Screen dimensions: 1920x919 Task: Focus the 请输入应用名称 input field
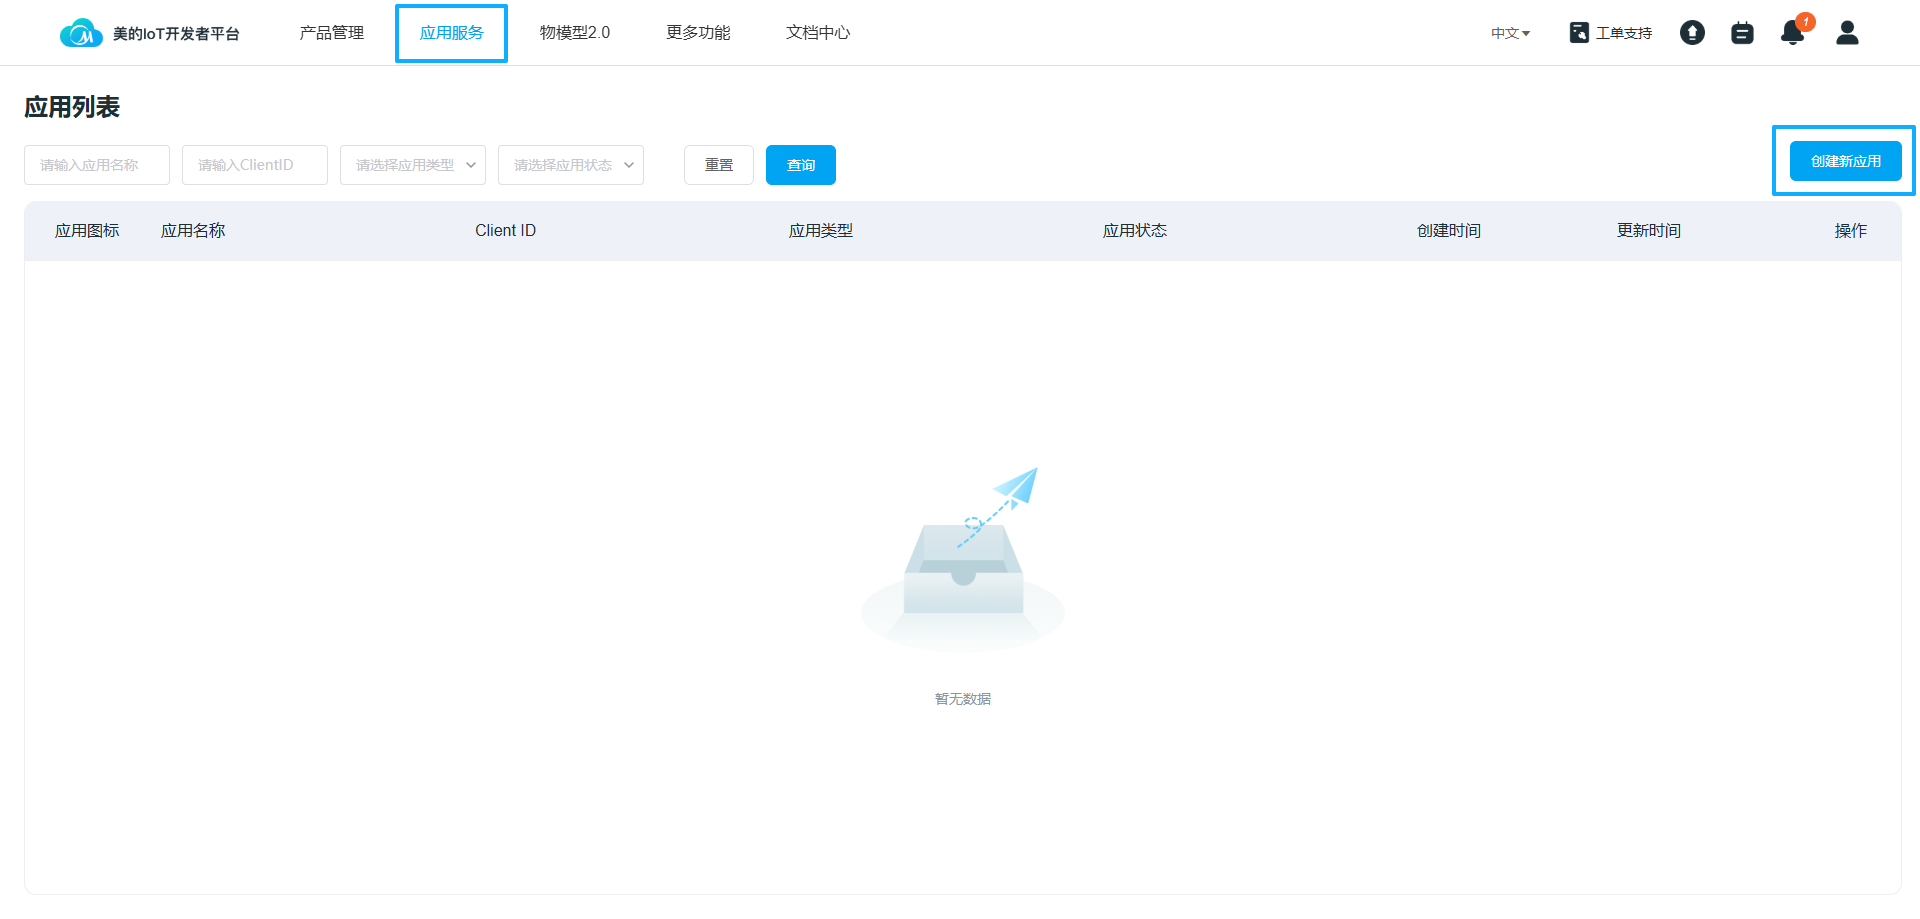point(97,165)
